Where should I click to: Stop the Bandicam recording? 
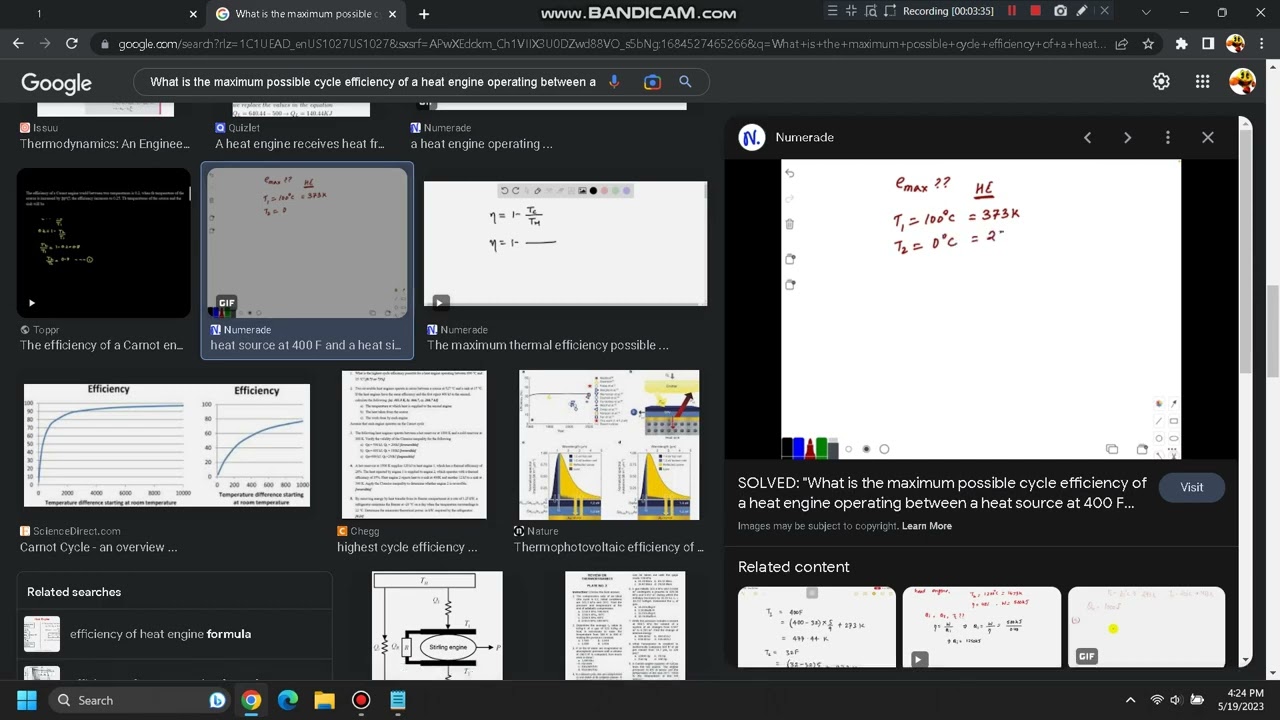[x=1036, y=11]
